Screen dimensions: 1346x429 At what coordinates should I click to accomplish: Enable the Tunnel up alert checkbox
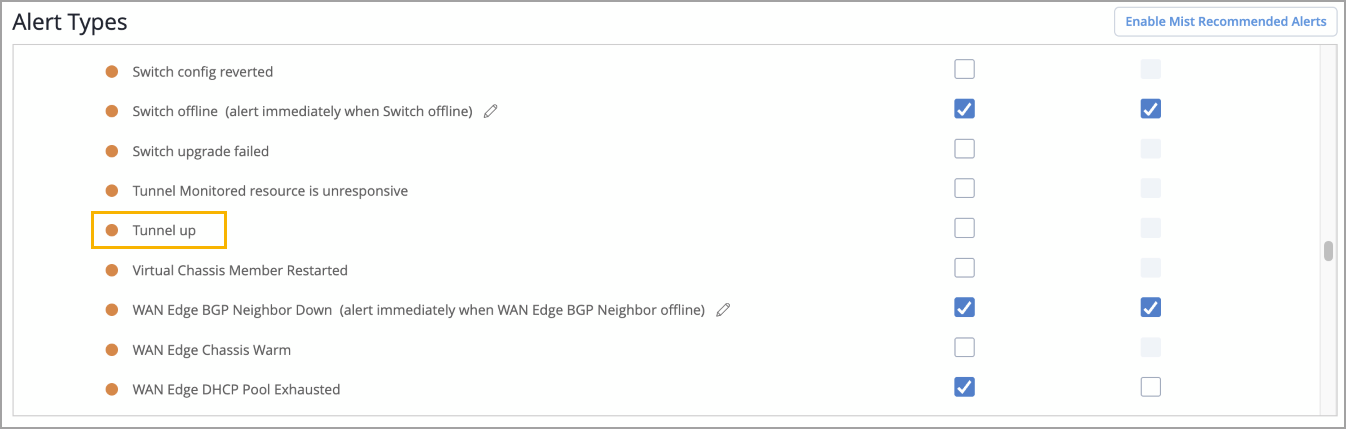[964, 228]
